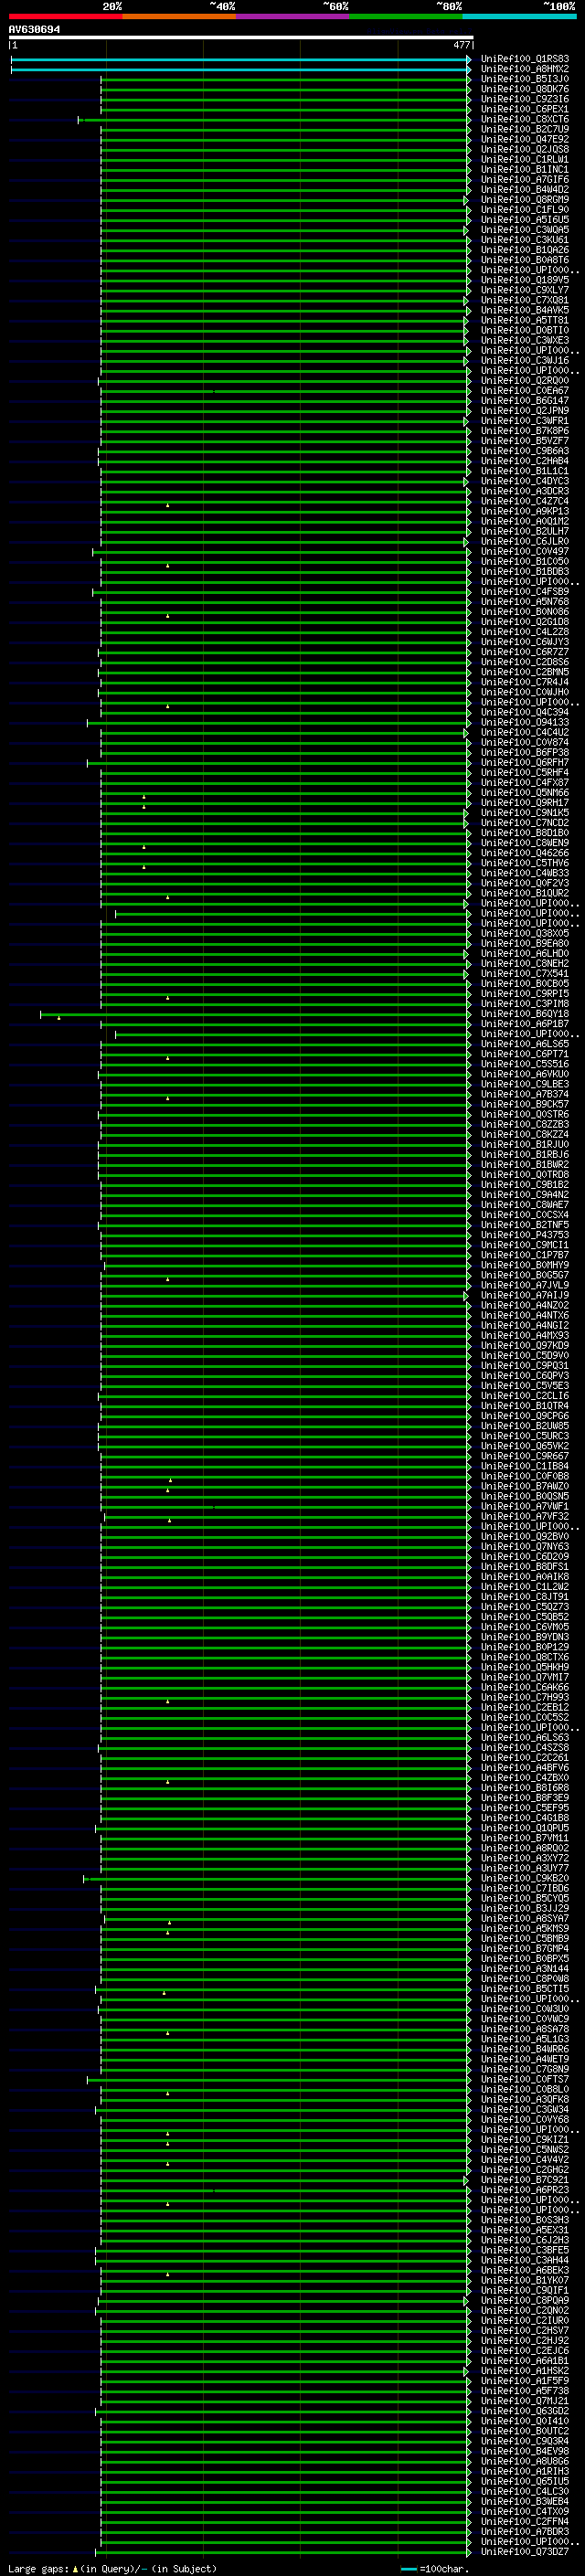Select label UniRef100_B0A8T6
585x2576 pixels.
pos(525,260)
